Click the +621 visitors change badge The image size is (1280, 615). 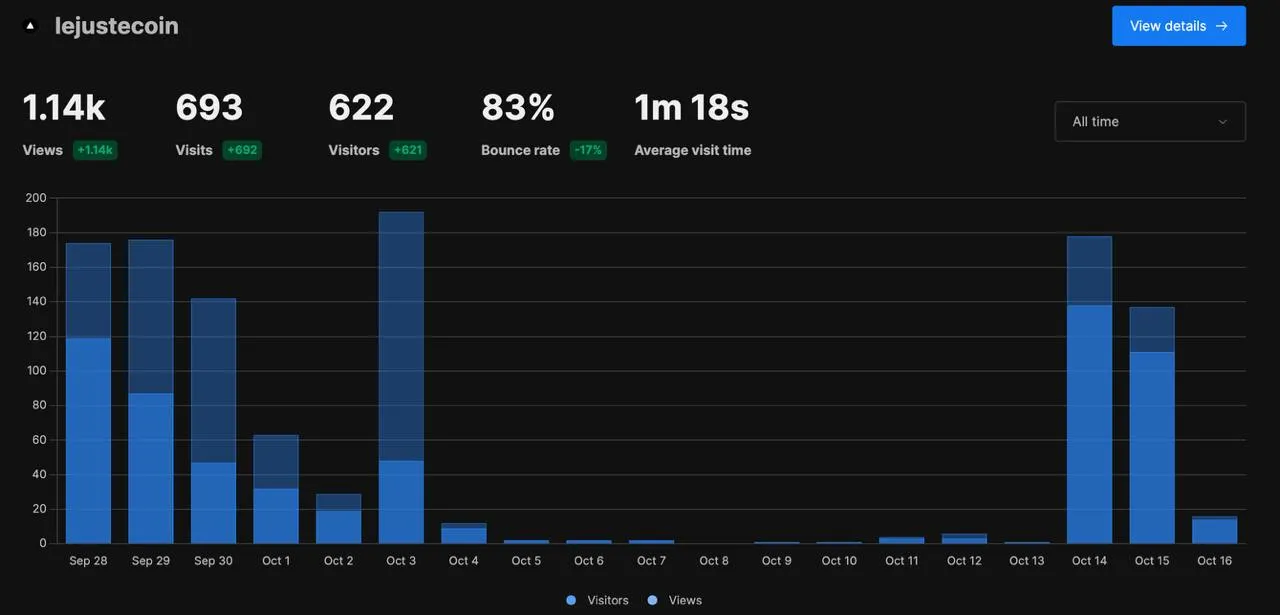click(x=408, y=150)
